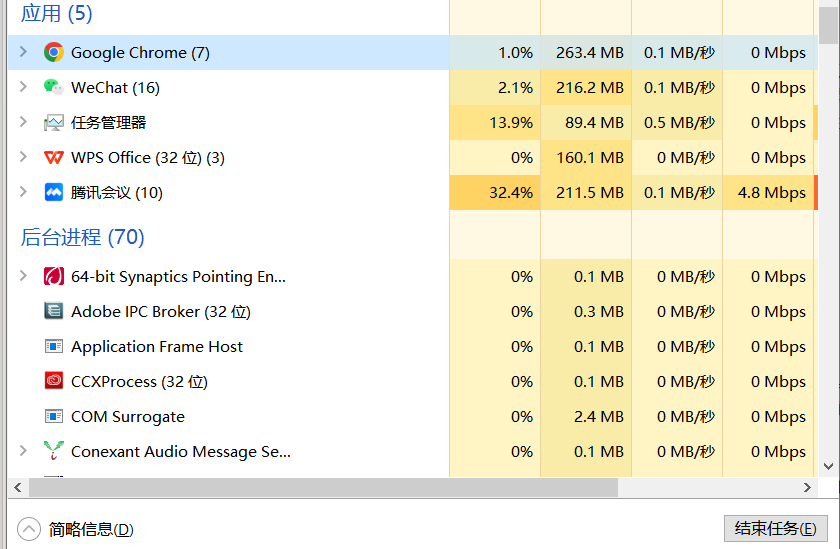Click the WeChat app icon
This screenshot has width=840, height=549.
[54, 88]
